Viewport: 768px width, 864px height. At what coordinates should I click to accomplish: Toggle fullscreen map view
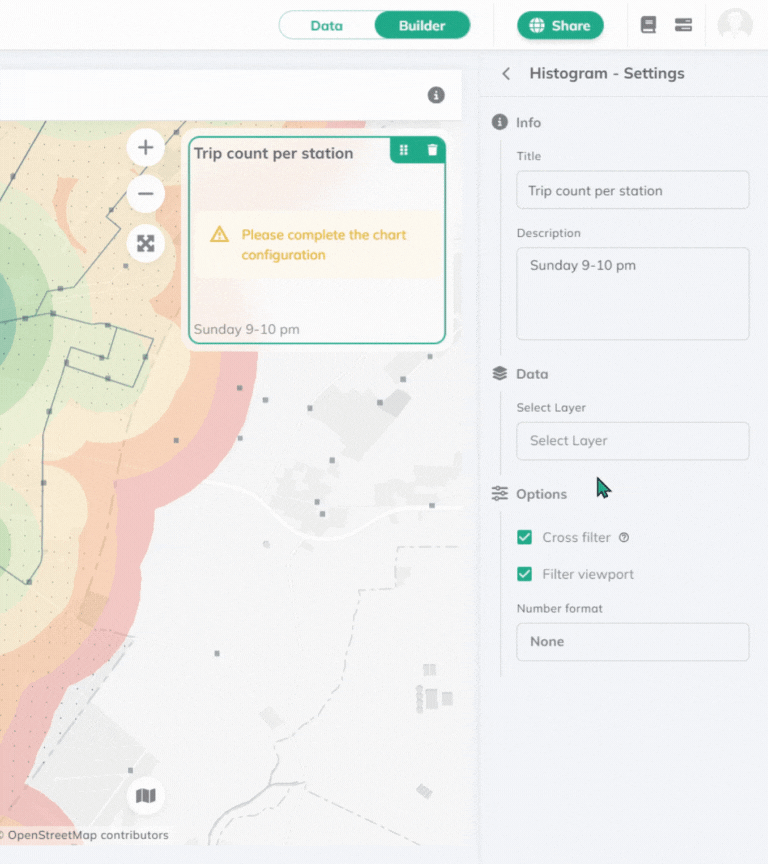click(146, 243)
